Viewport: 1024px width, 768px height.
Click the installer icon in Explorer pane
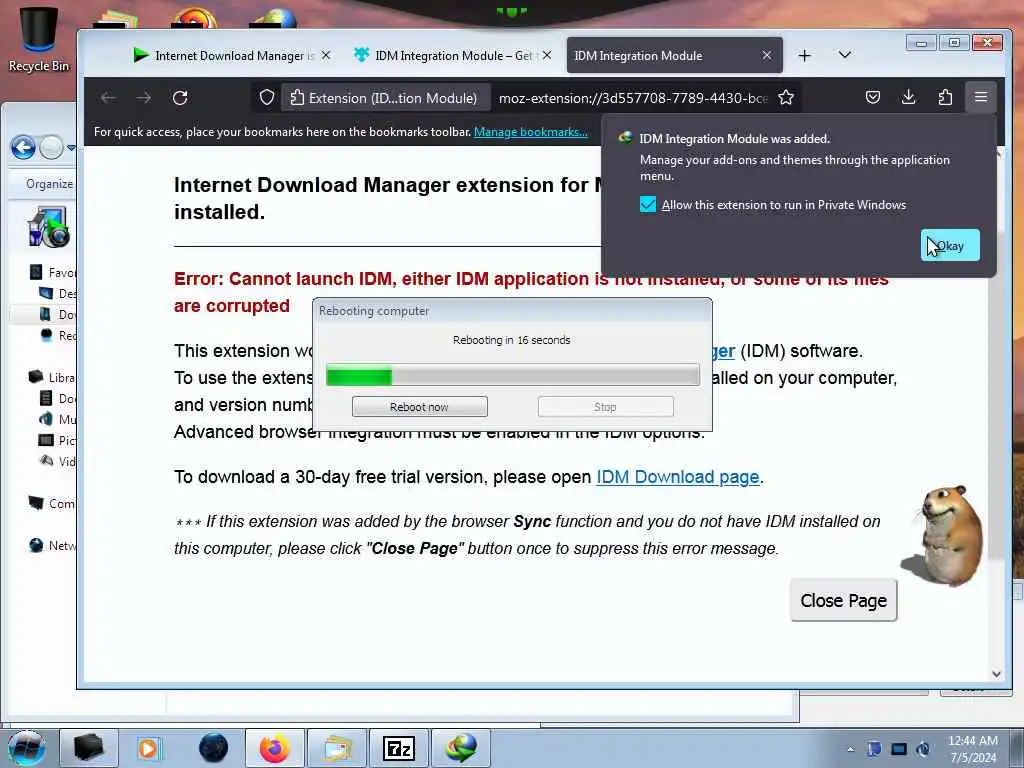click(48, 227)
